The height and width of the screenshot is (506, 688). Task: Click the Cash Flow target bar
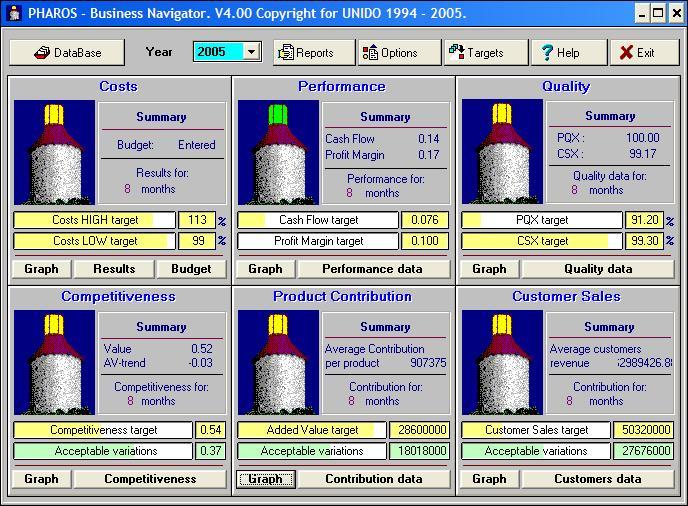pos(318,220)
